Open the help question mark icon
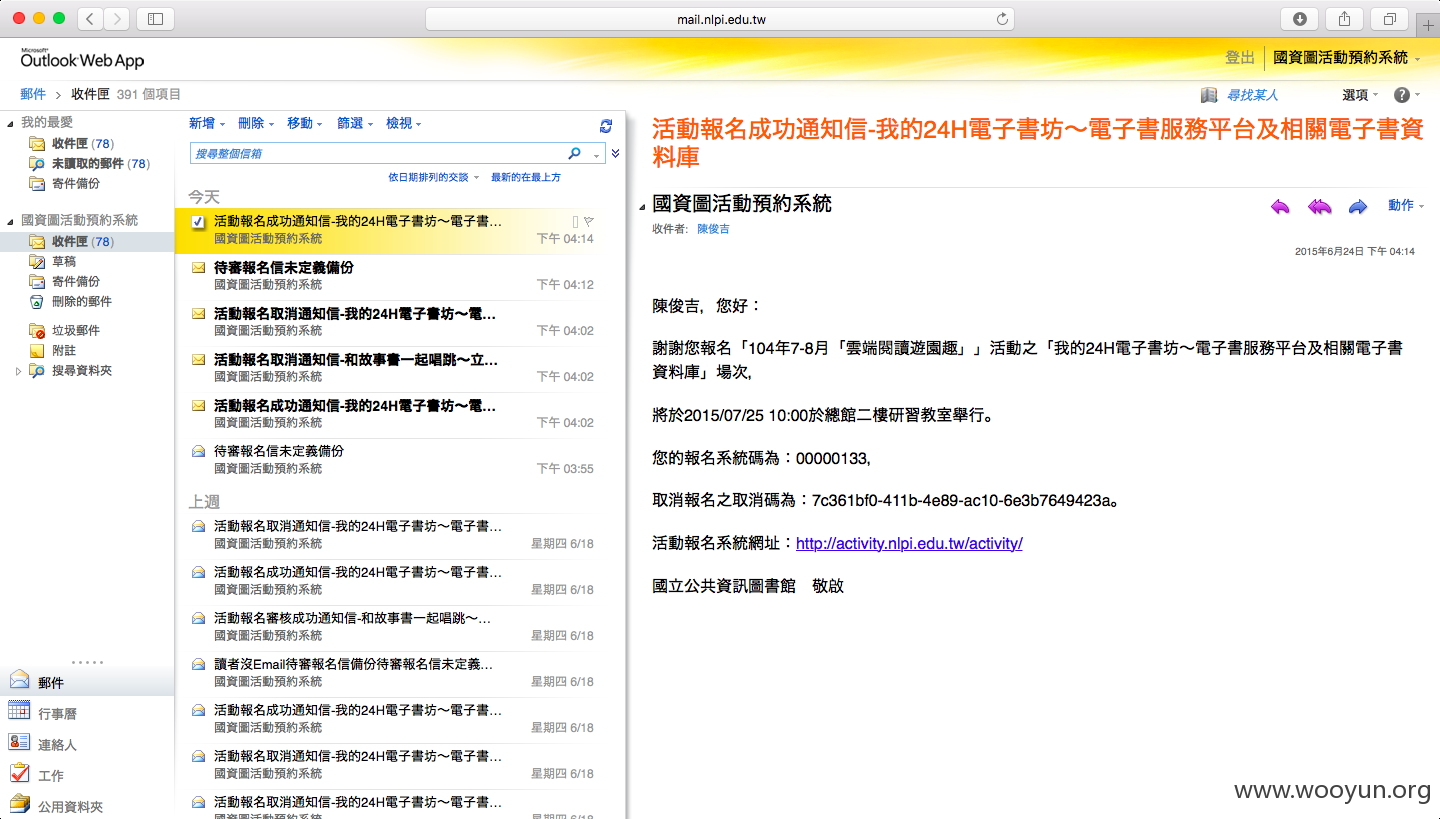Image resolution: width=1440 pixels, height=819 pixels. tap(1402, 95)
